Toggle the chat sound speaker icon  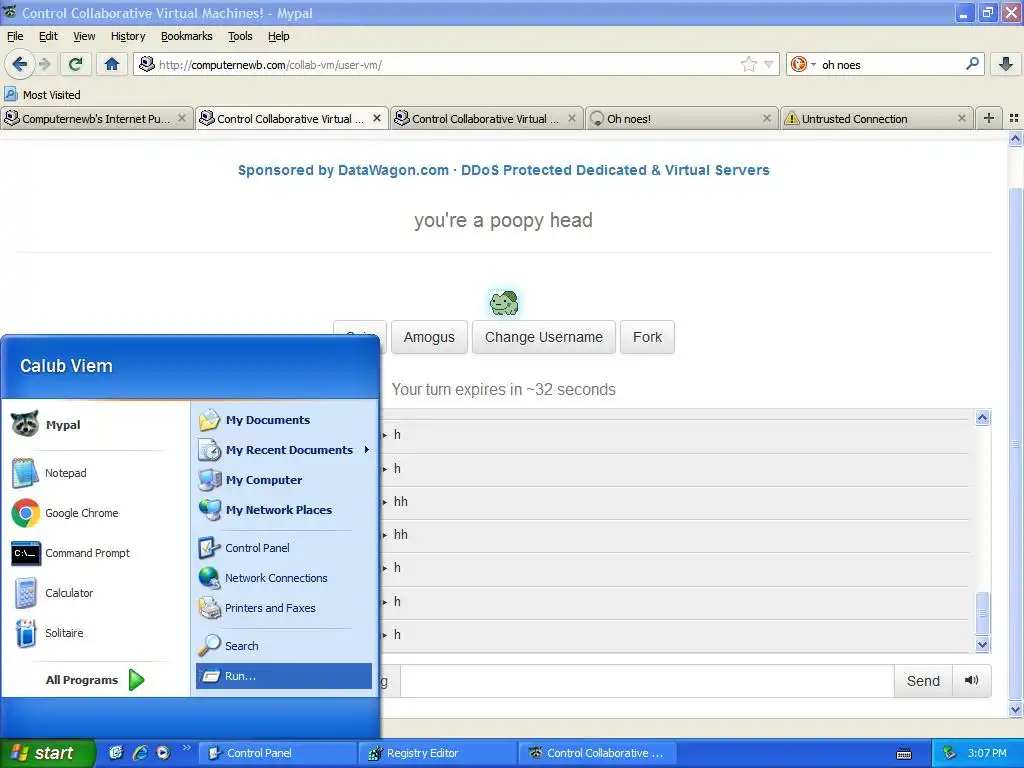coord(972,680)
